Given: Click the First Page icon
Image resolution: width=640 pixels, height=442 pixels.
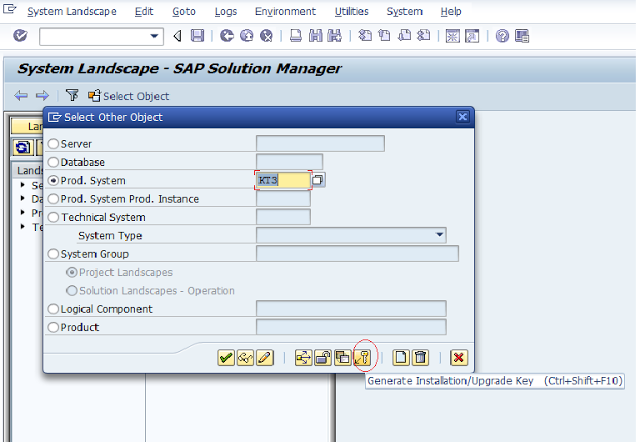Looking at the screenshot, I should (x=365, y=36).
